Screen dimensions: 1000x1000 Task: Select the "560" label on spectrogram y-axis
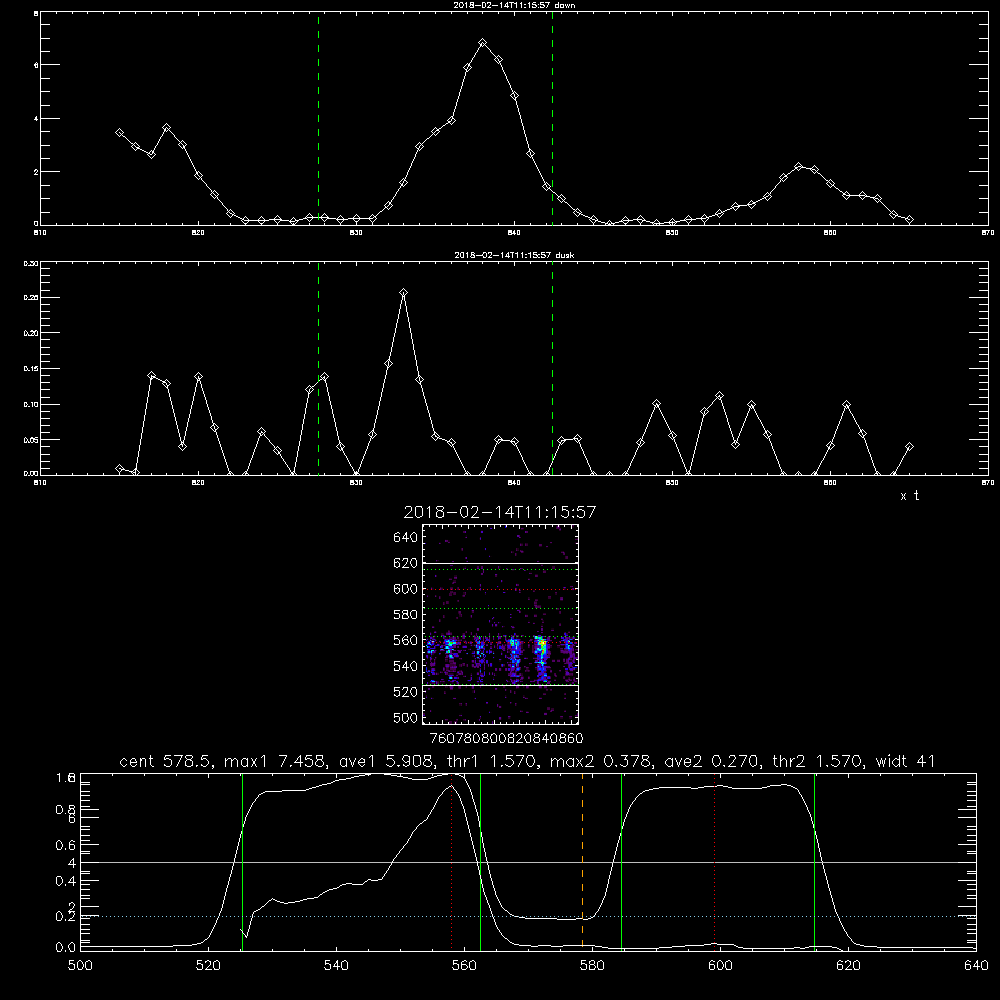(406, 640)
